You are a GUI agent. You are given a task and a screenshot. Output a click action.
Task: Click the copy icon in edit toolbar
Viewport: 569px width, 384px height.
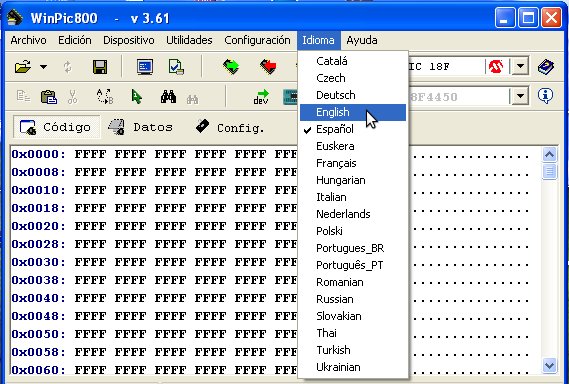click(x=24, y=97)
